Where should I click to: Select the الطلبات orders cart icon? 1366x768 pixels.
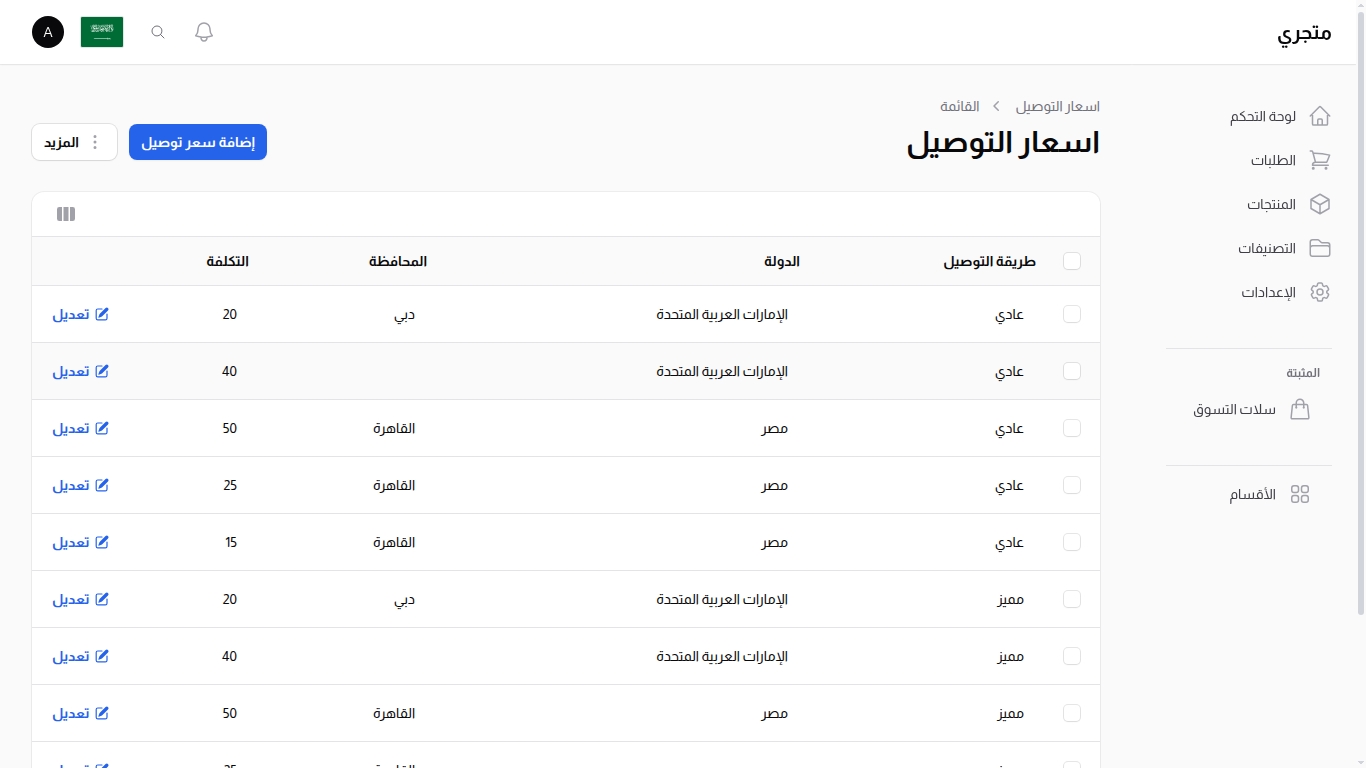click(x=1320, y=160)
